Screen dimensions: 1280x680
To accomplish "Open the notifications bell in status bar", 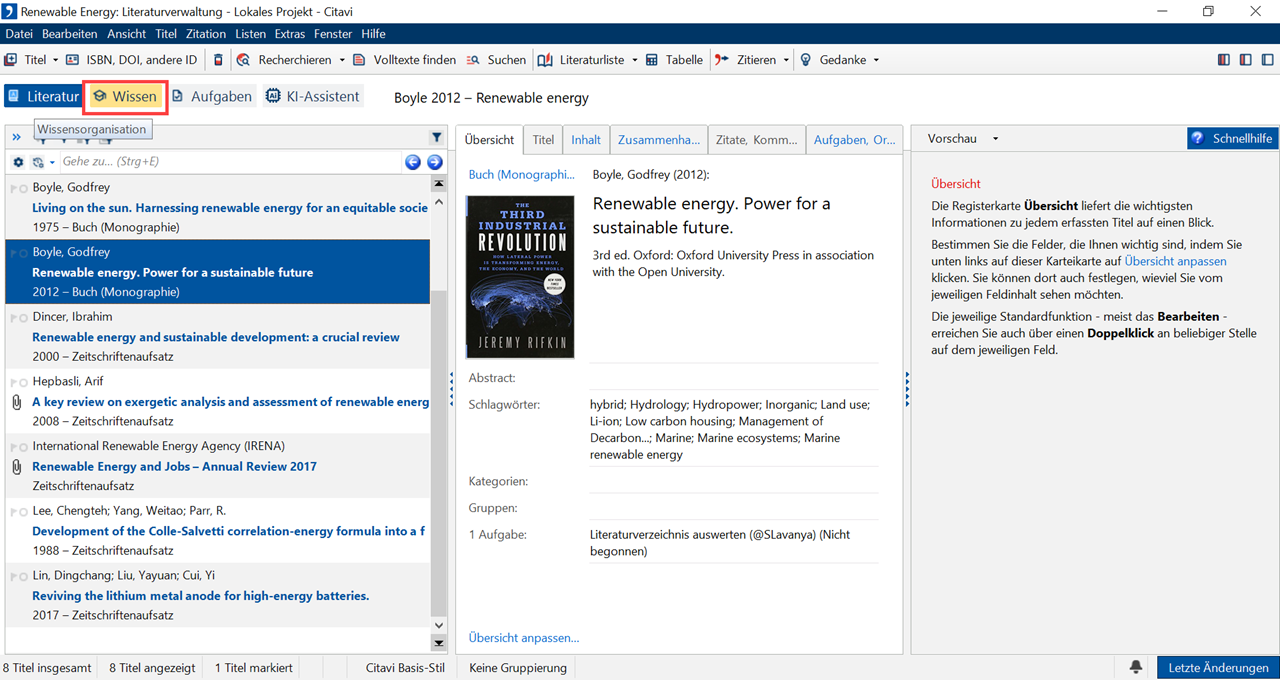I will click(x=1136, y=667).
